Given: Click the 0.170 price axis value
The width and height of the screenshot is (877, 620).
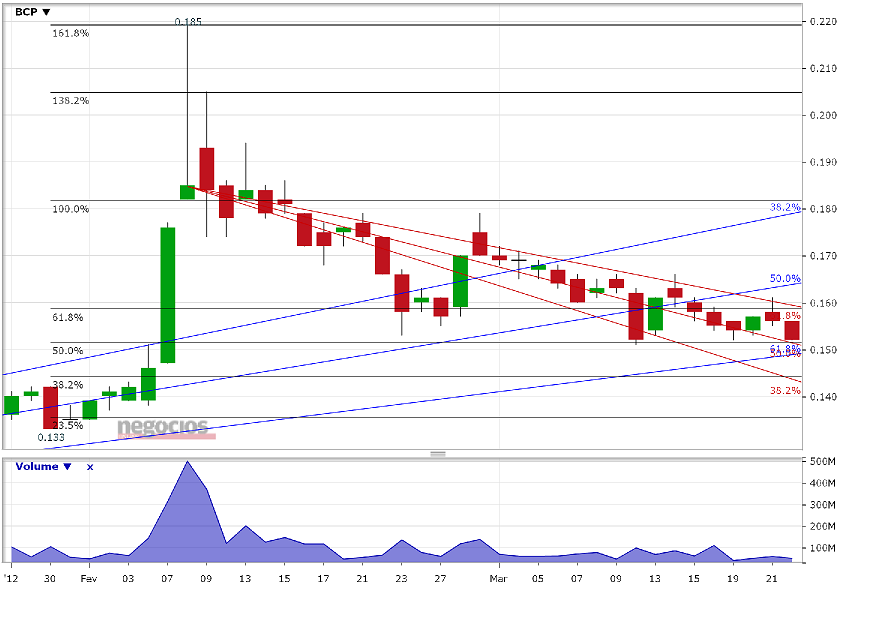Looking at the screenshot, I should (823, 256).
